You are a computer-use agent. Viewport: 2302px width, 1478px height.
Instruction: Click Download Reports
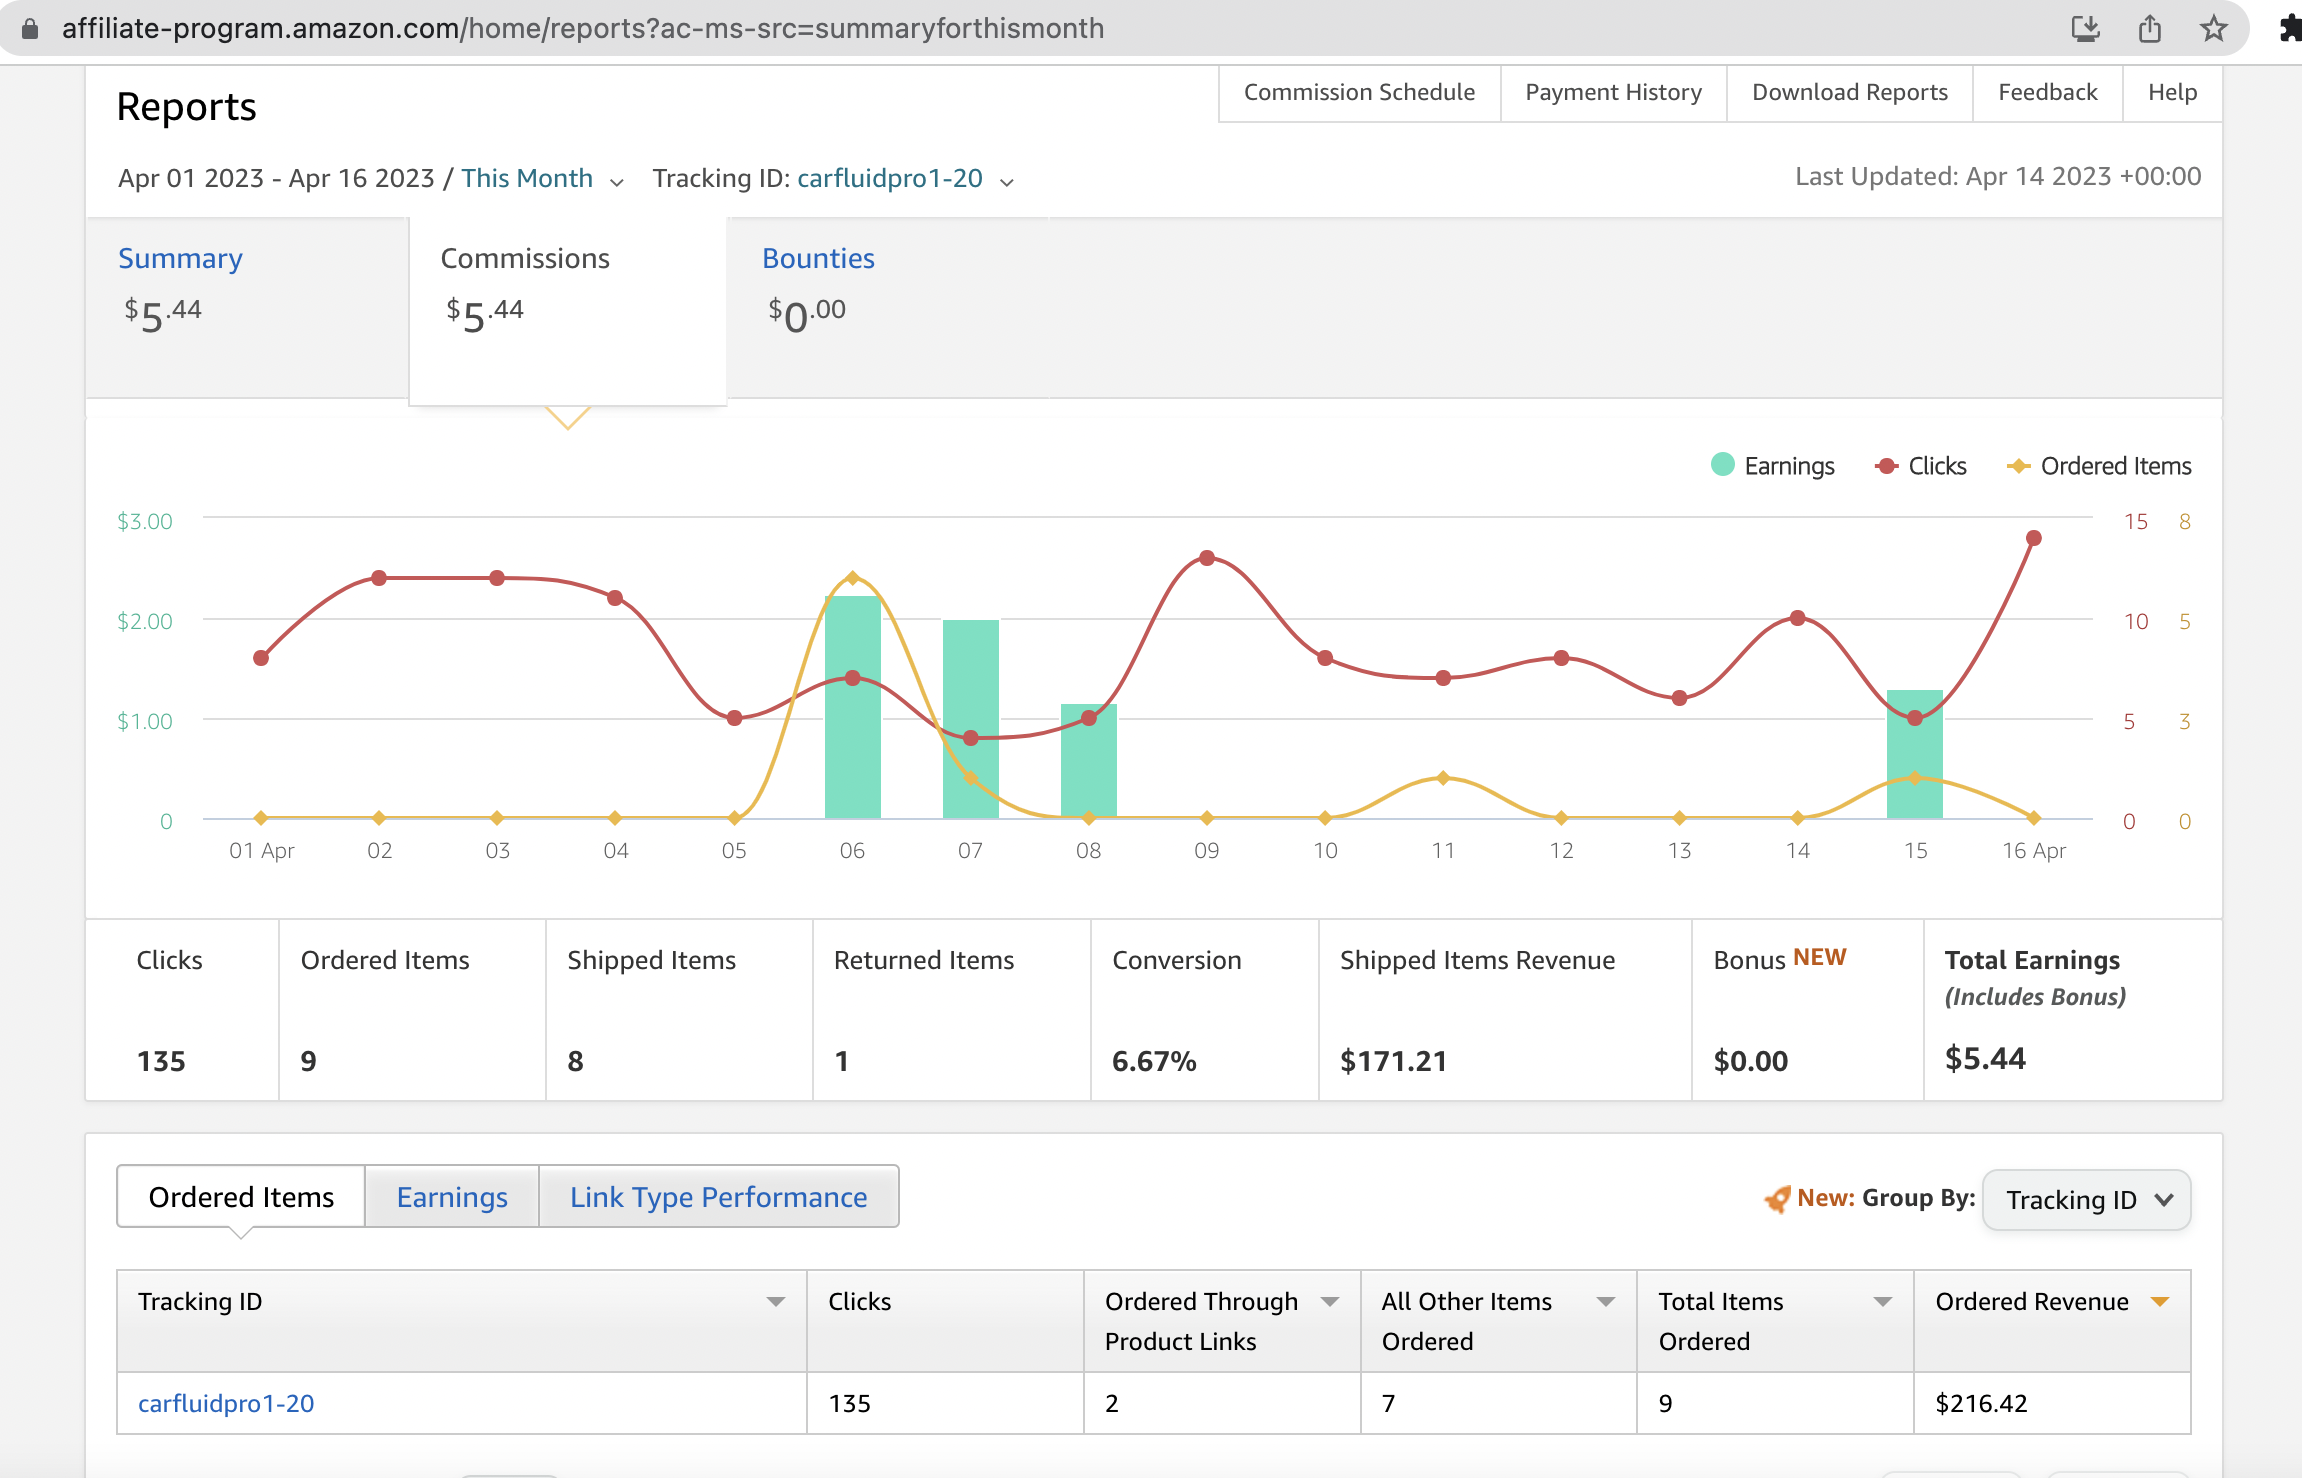point(1850,92)
